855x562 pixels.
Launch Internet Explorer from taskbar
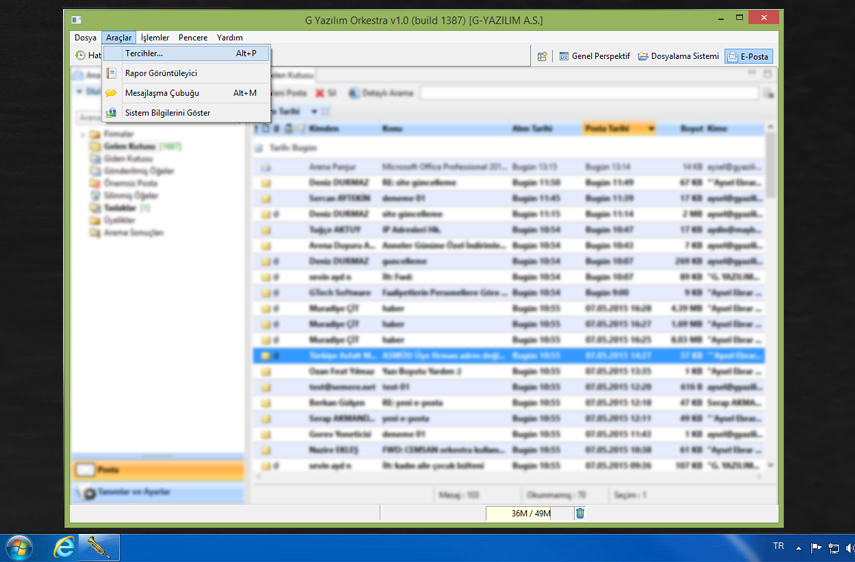click(64, 547)
